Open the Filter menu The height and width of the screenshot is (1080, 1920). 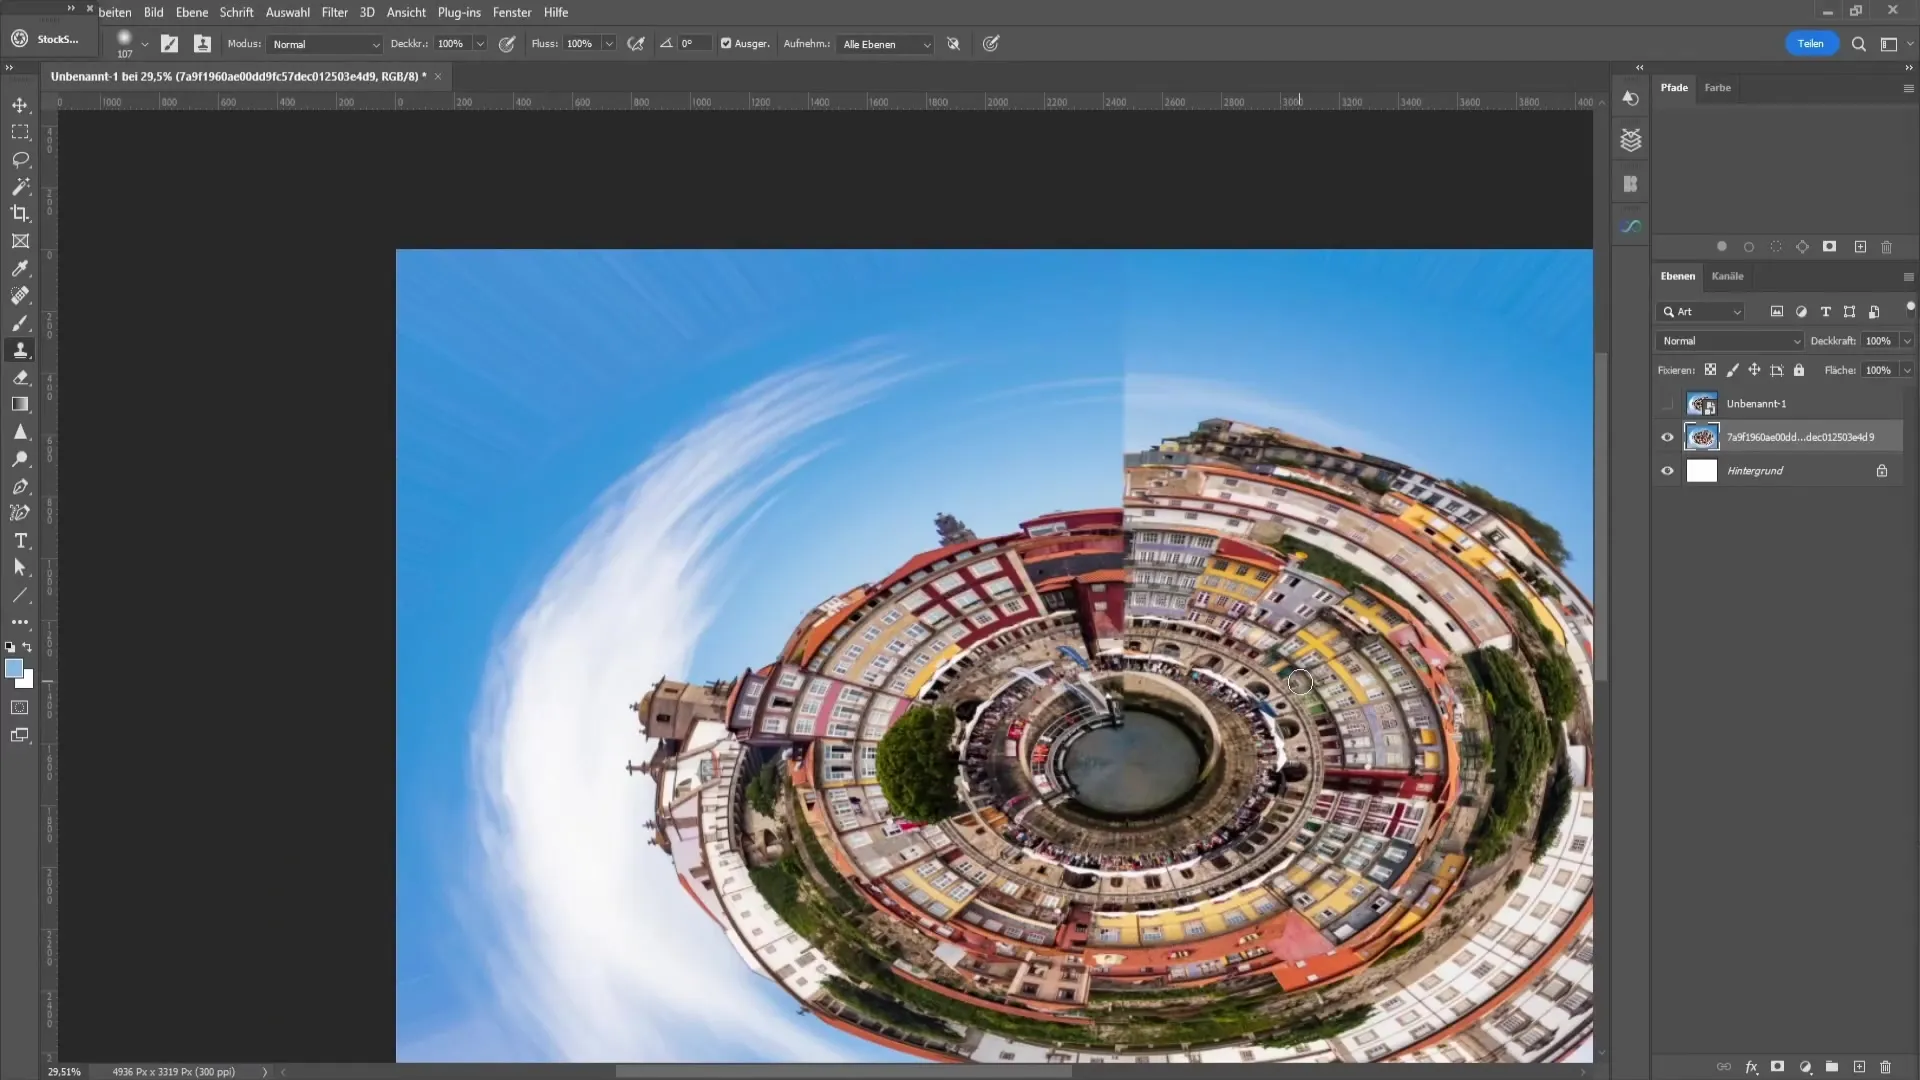[334, 12]
